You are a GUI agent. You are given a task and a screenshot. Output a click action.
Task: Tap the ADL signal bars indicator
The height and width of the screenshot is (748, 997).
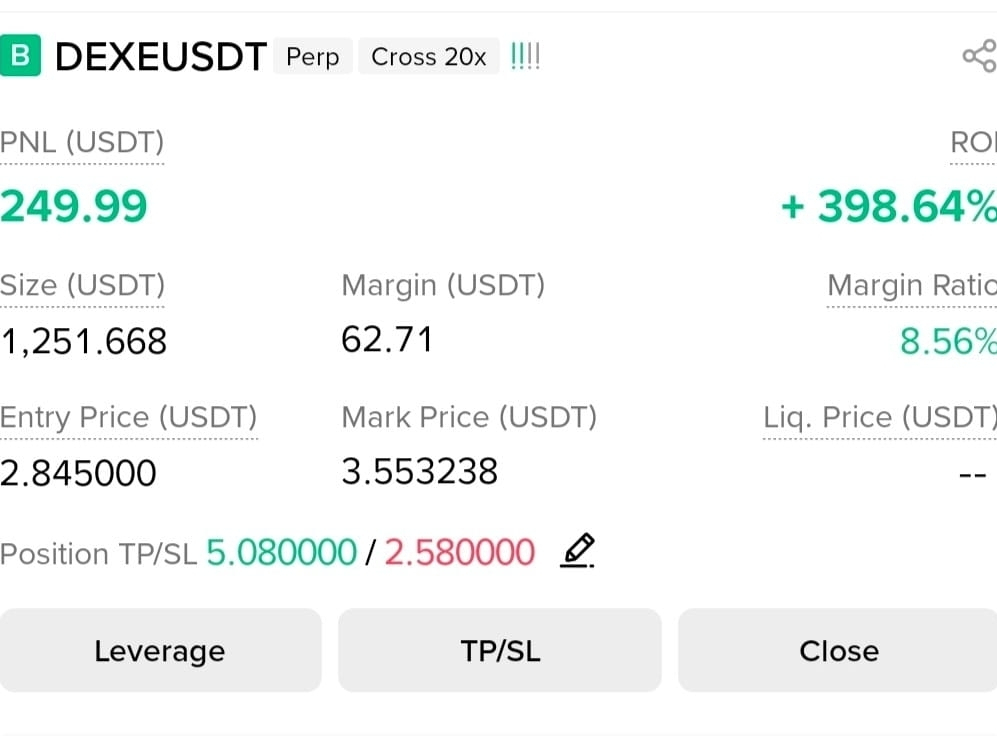pos(525,56)
